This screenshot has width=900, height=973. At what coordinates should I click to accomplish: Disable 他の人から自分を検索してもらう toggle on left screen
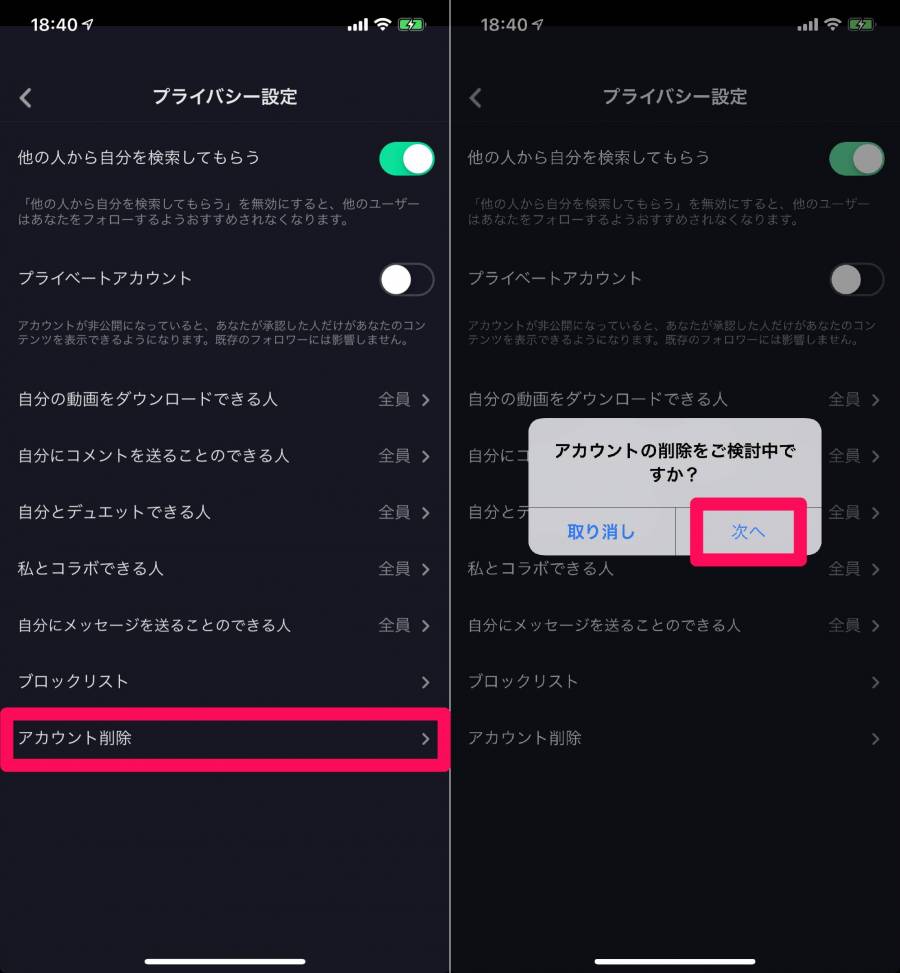407,159
